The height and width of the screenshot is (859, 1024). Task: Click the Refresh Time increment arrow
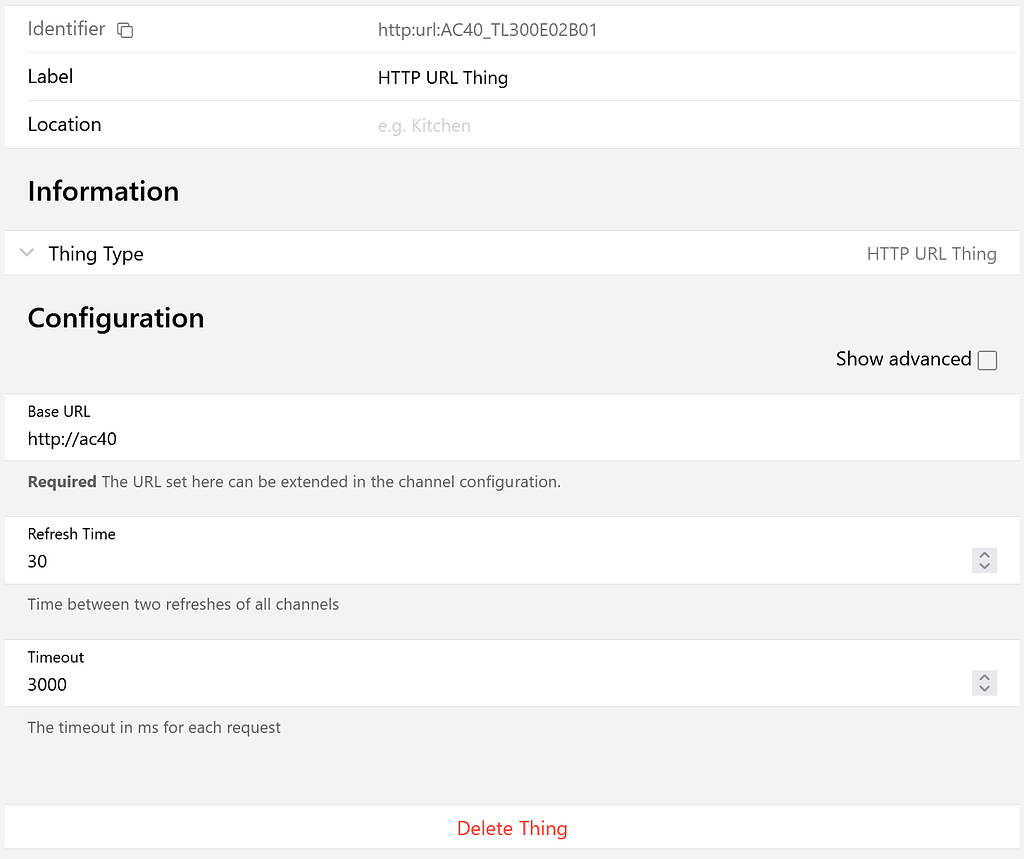[x=984, y=555]
